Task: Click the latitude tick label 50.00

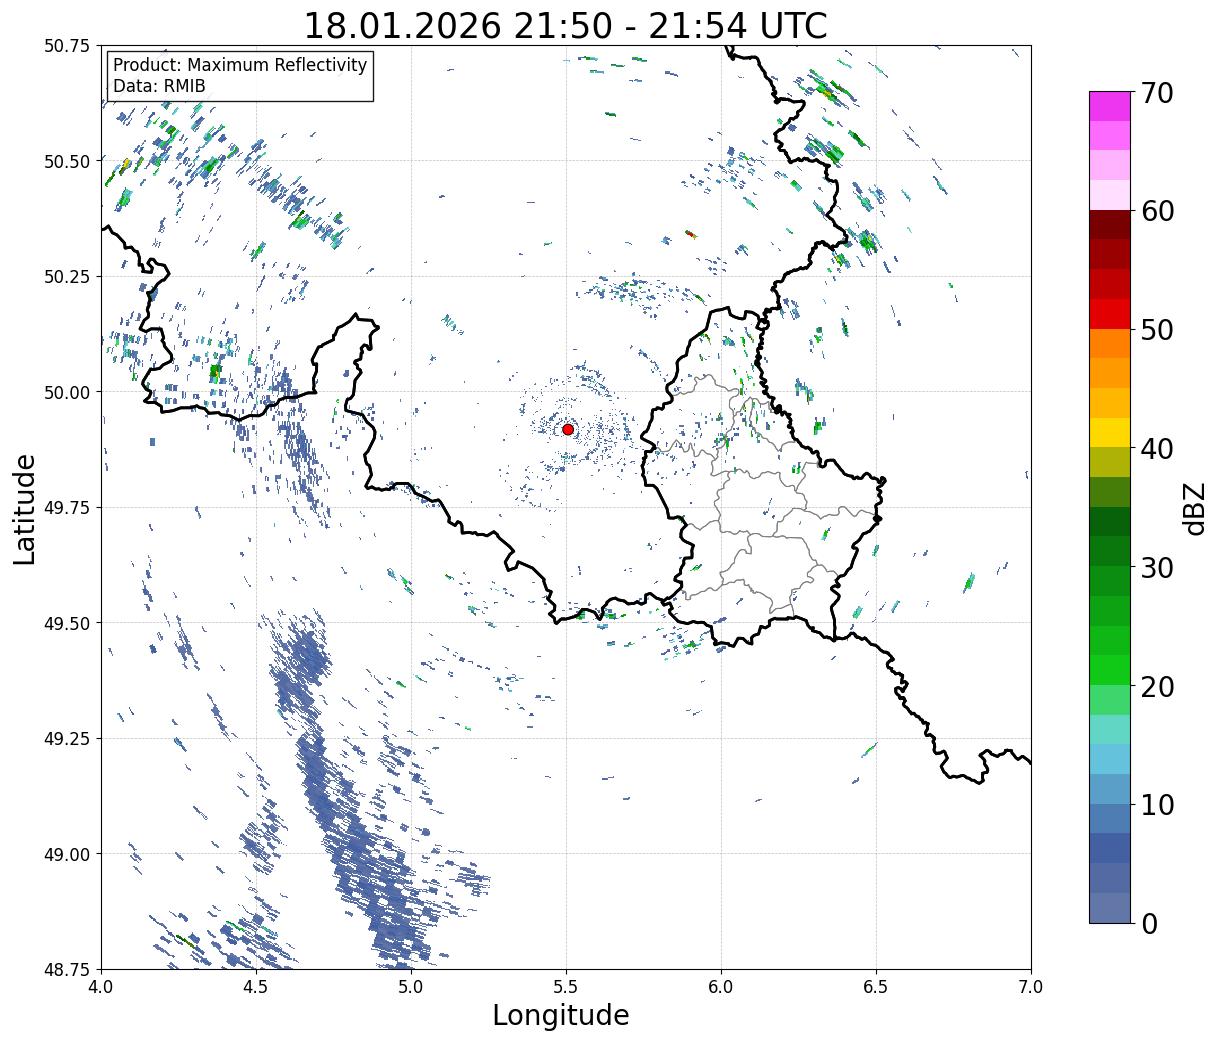Action: (67, 392)
